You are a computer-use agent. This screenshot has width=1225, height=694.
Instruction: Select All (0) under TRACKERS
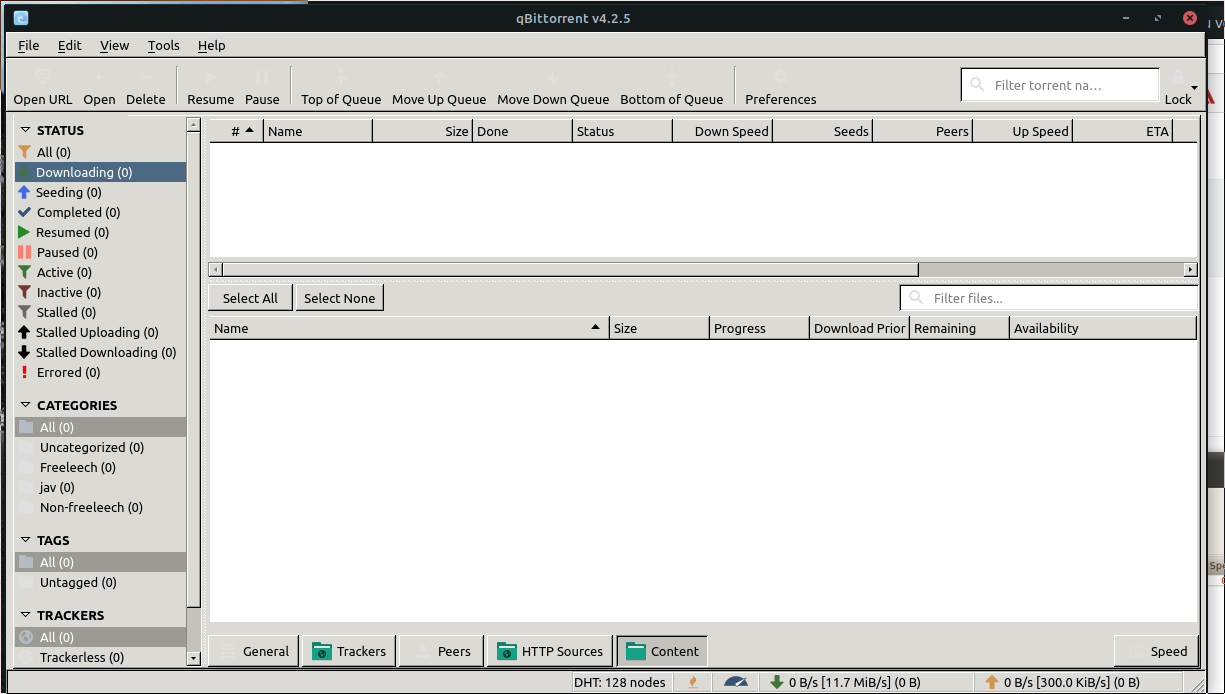[100, 637]
